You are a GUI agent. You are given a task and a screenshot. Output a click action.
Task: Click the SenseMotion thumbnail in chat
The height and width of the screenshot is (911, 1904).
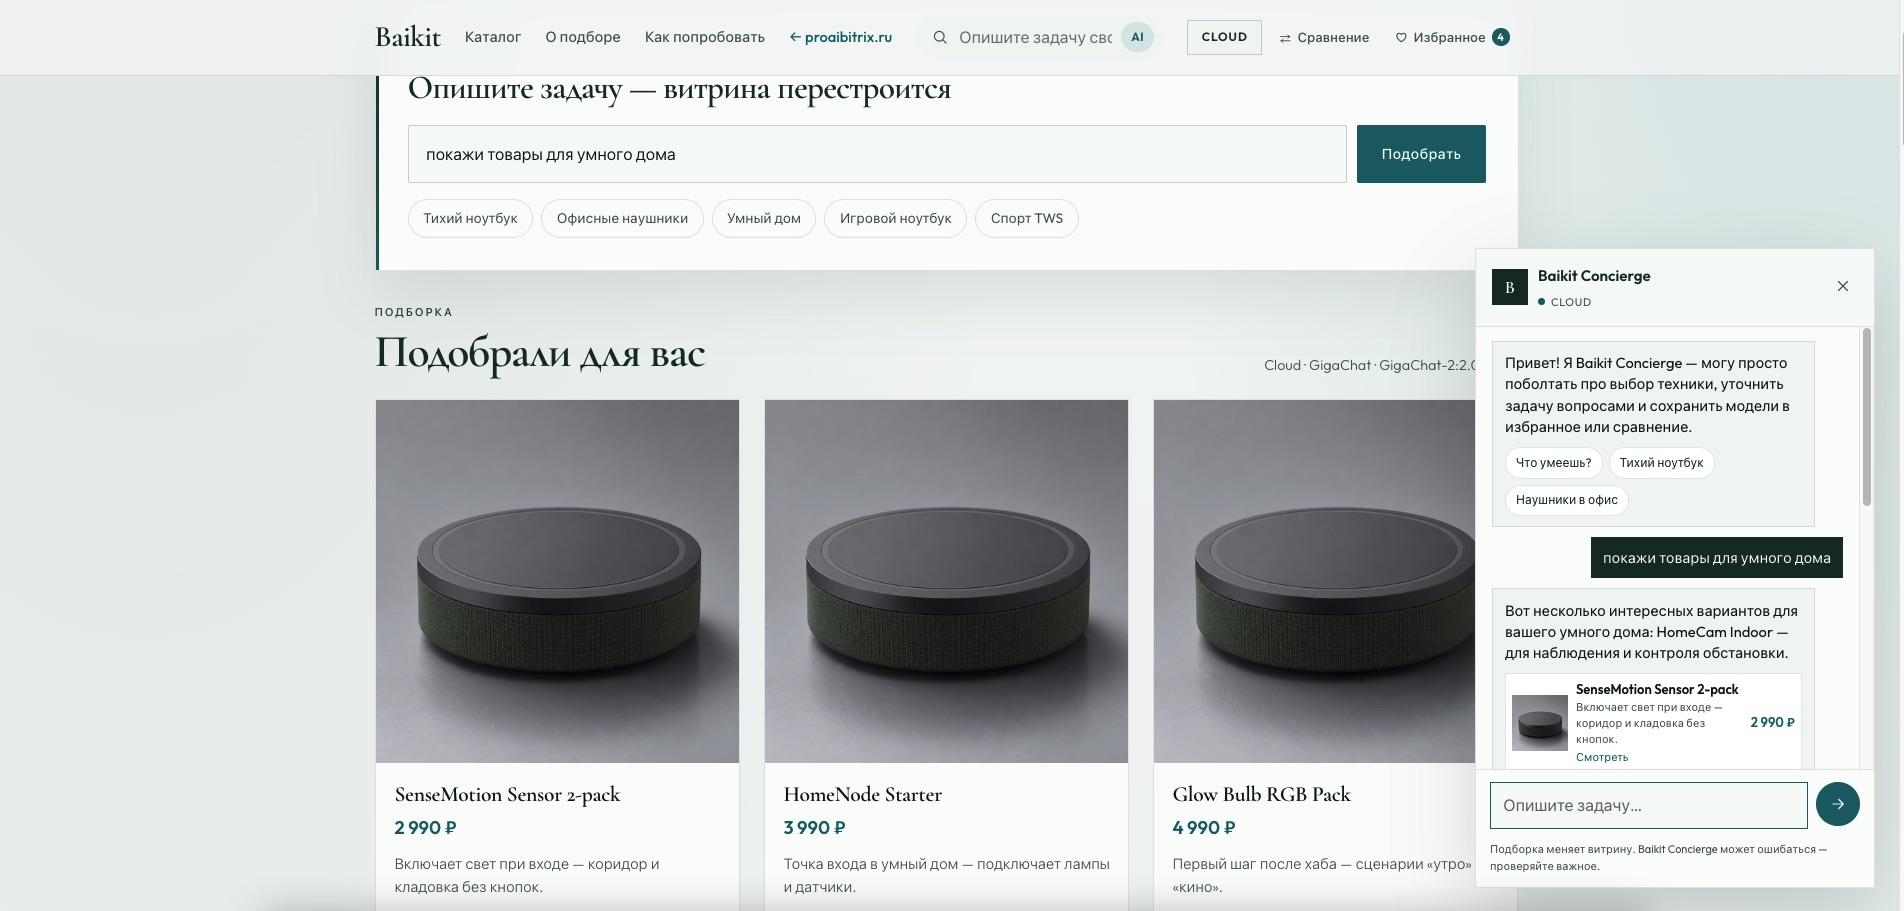(1540, 723)
